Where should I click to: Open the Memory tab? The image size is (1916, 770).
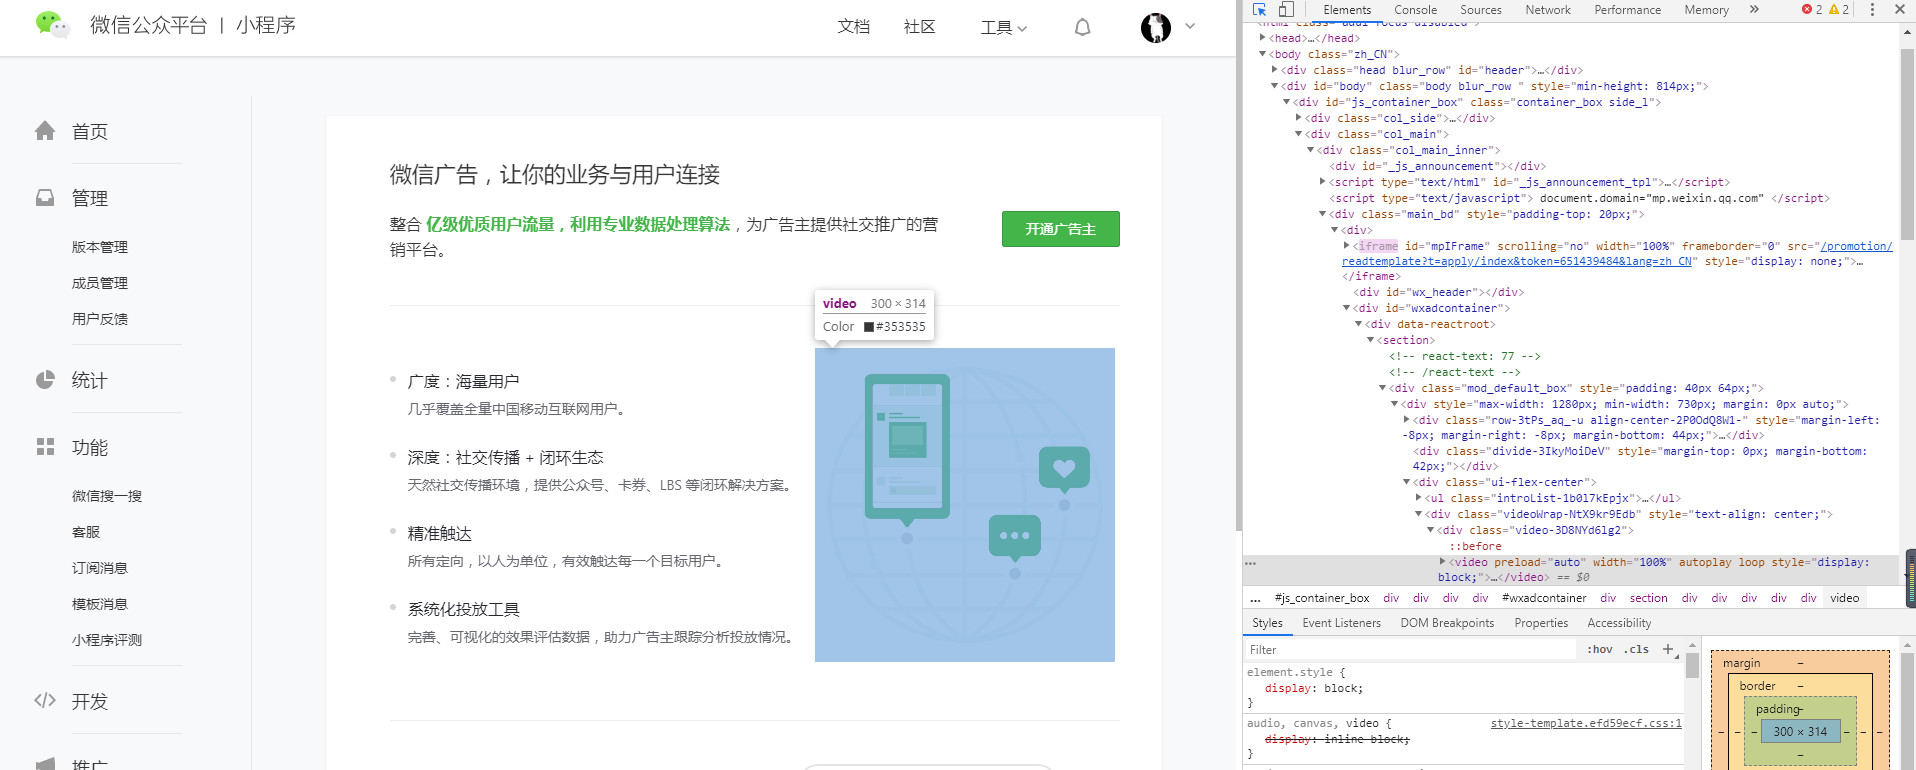coord(1706,10)
